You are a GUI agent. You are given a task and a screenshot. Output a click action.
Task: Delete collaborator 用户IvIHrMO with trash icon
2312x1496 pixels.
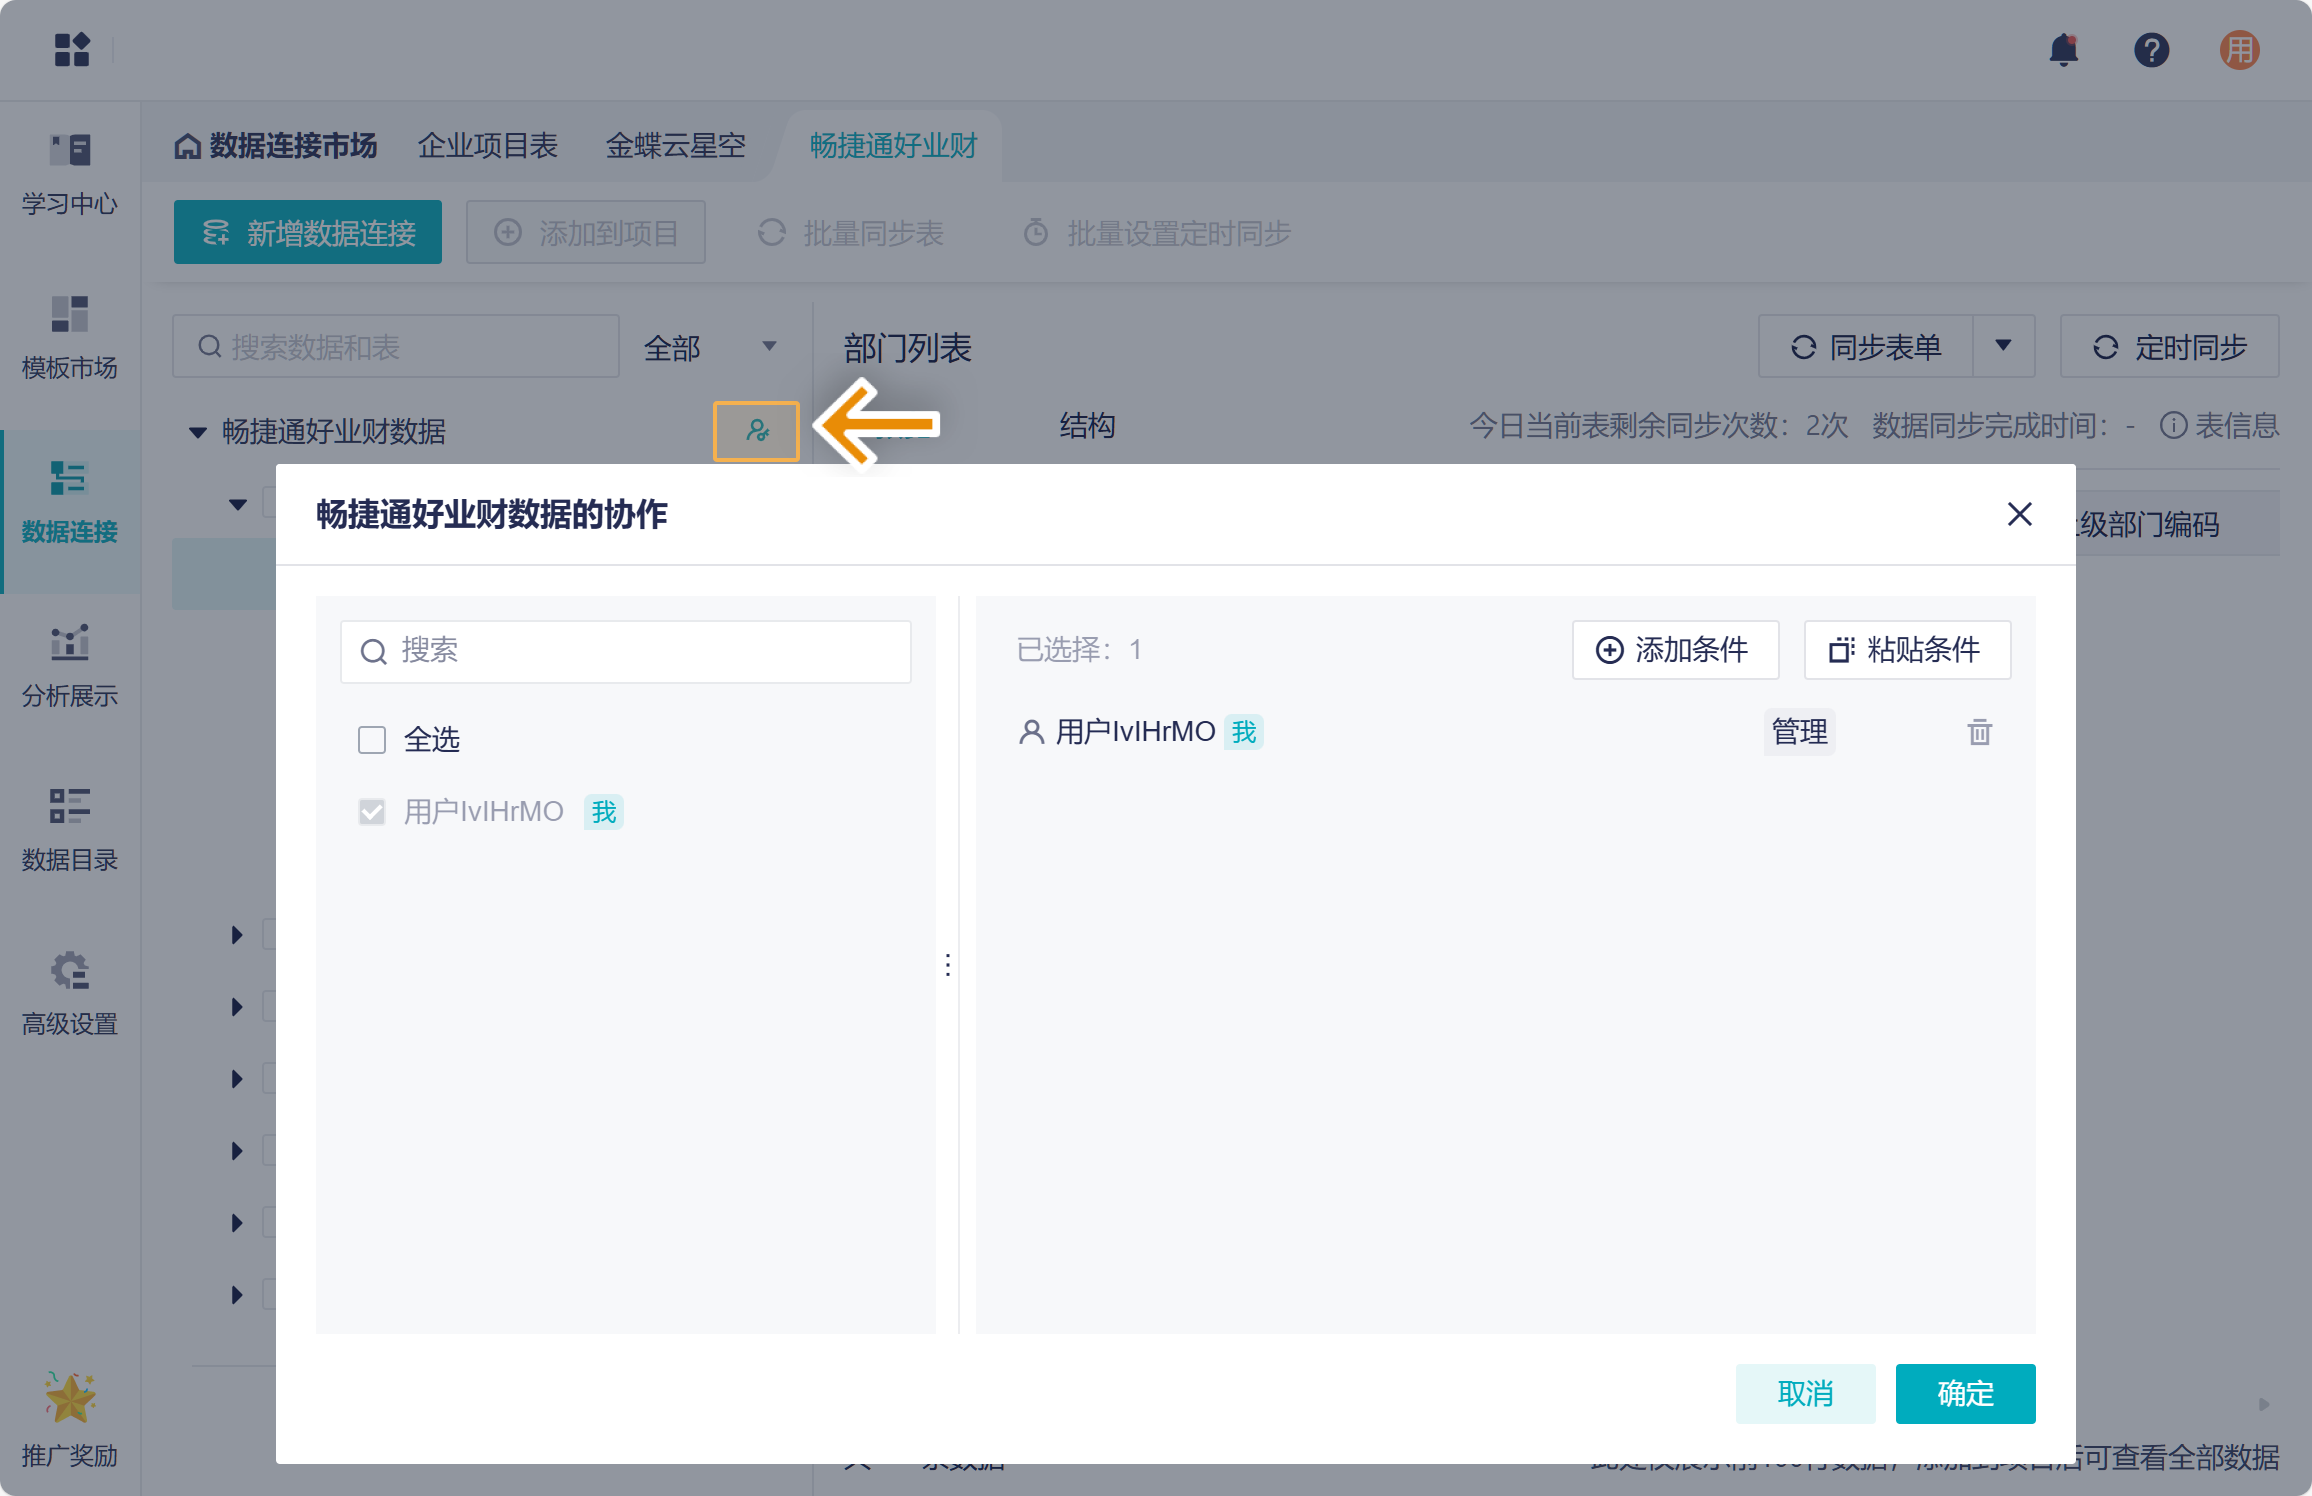(x=1979, y=732)
